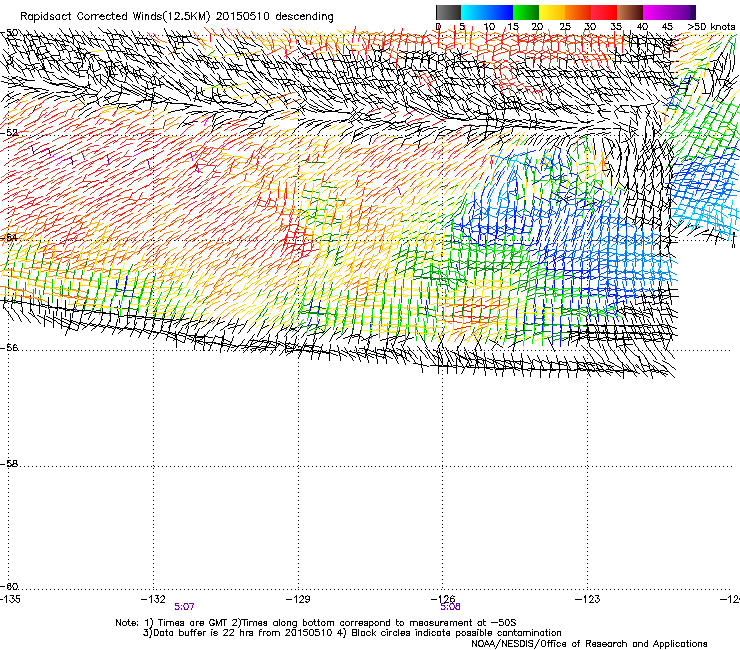Image resolution: width=740 pixels, height=650 pixels.
Task: Click the -58 latitude axis label
Action: point(9,464)
